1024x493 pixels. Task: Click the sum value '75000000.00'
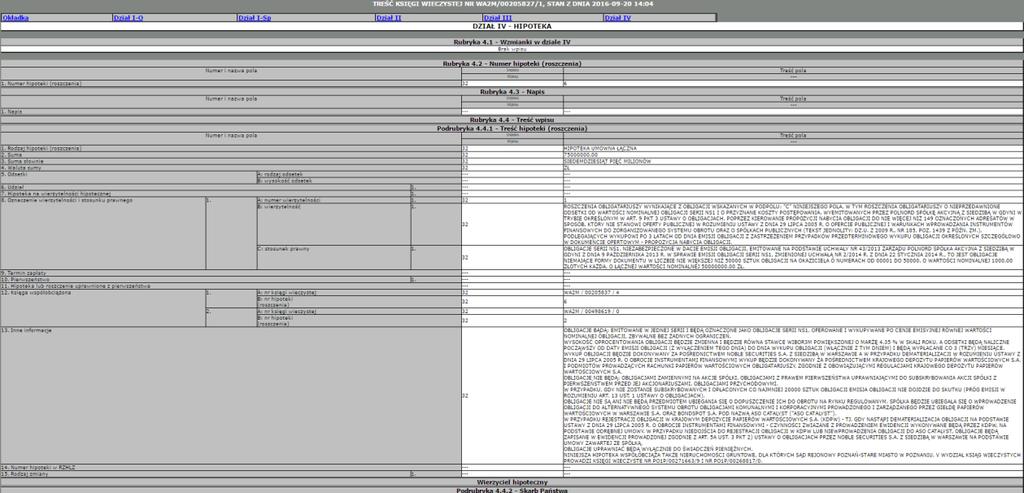(581, 154)
